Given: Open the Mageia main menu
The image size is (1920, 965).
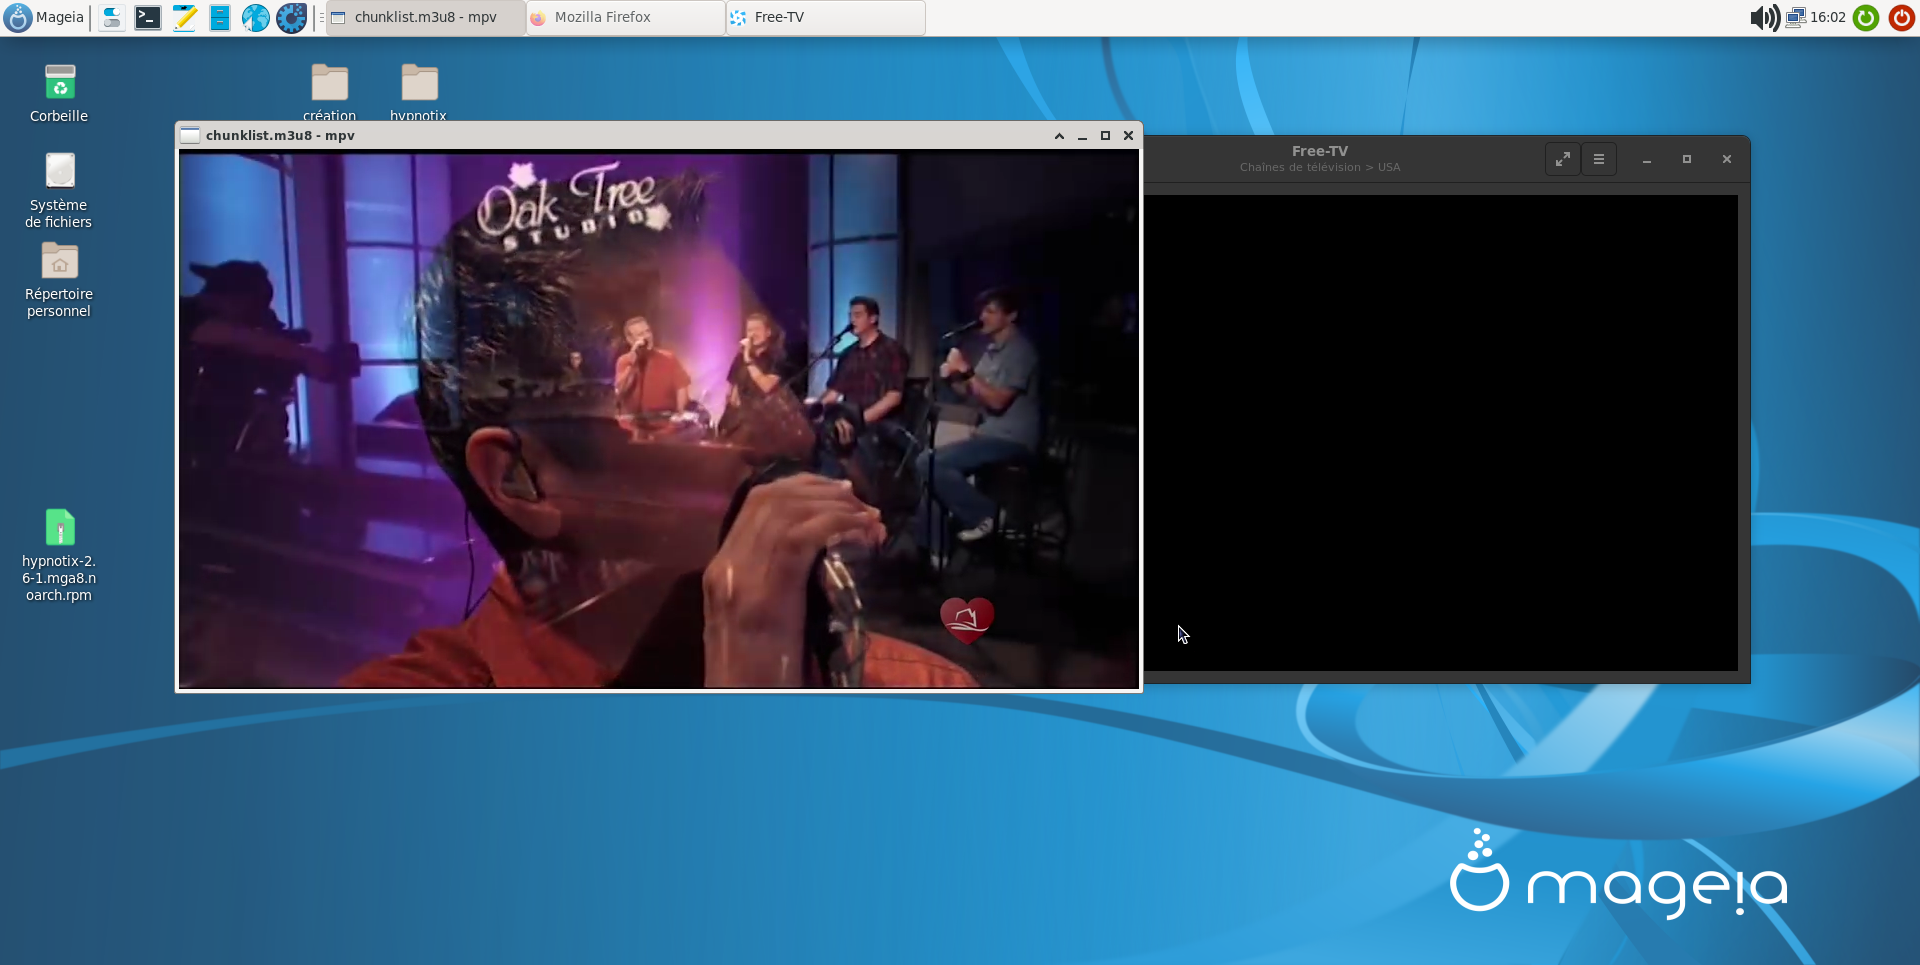Looking at the screenshot, I should (x=44, y=17).
